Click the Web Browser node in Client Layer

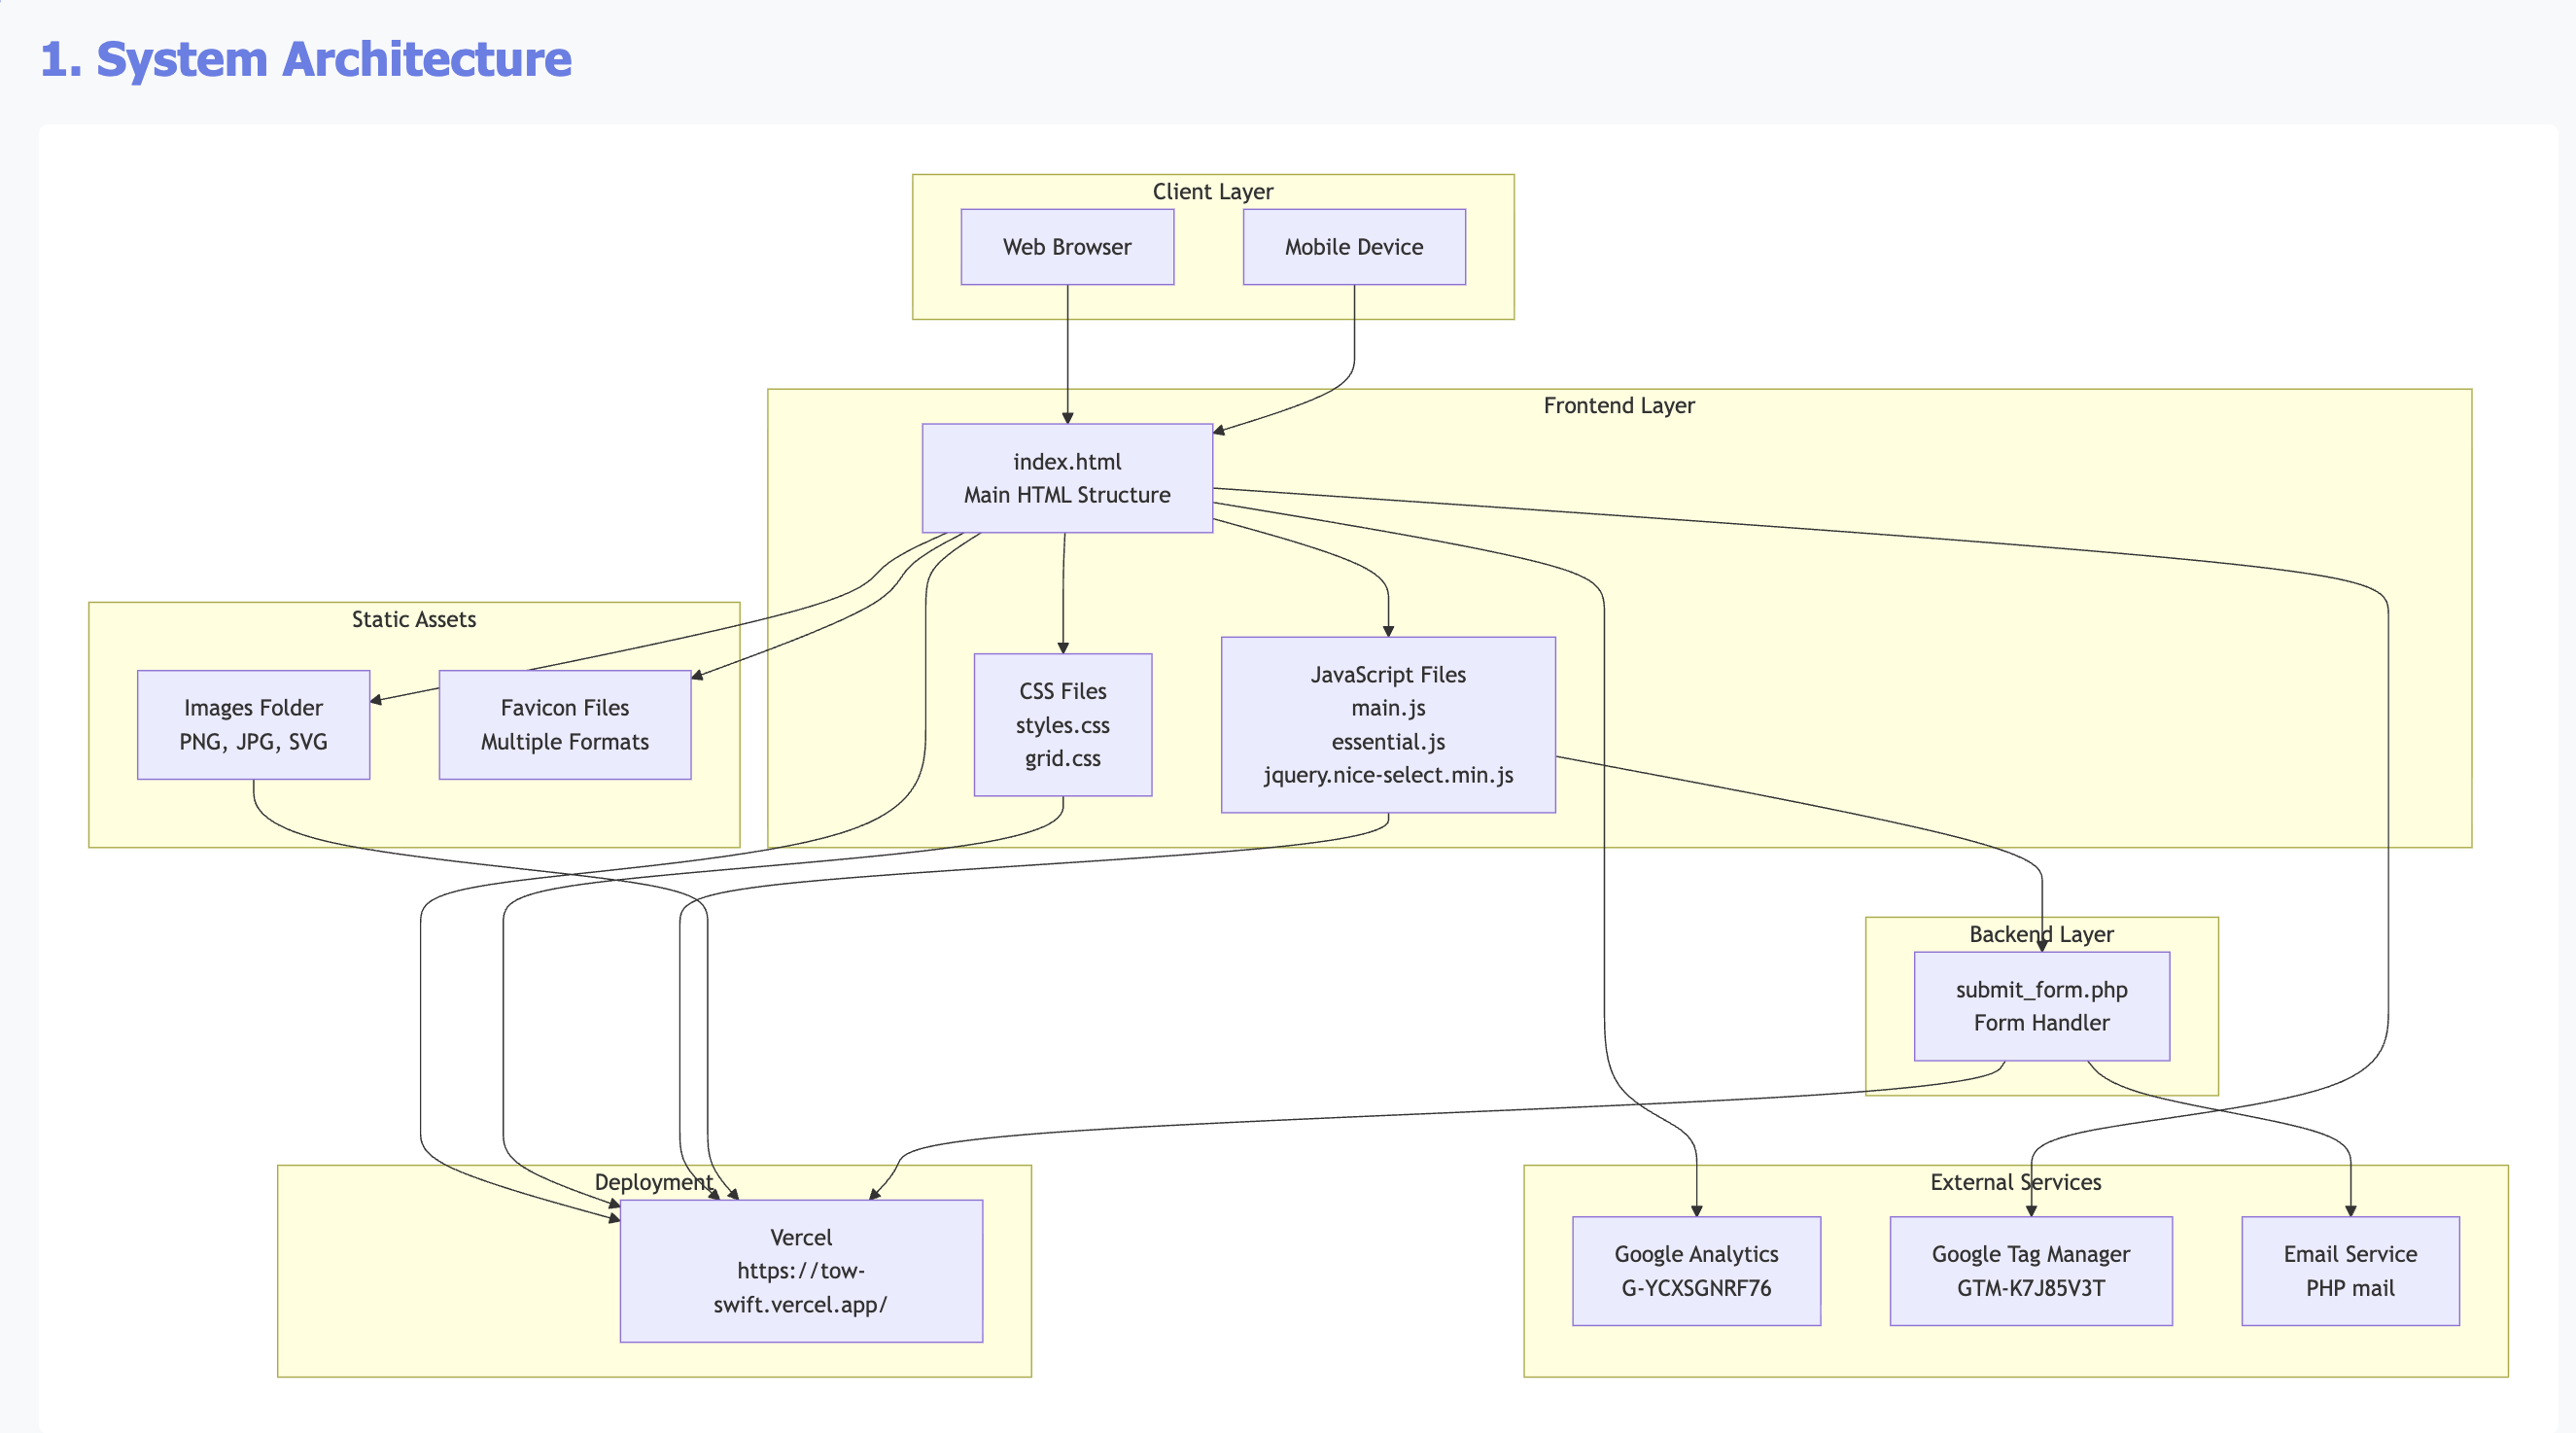point(1067,246)
